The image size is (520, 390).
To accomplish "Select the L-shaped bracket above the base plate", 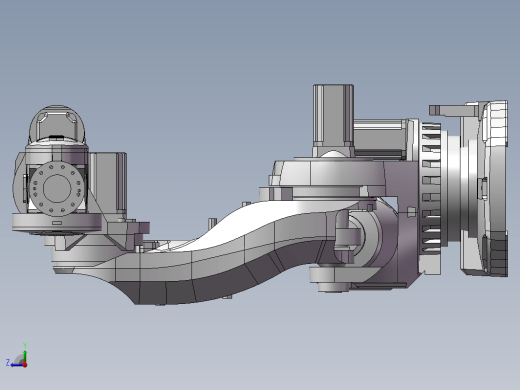I will click(454, 110).
